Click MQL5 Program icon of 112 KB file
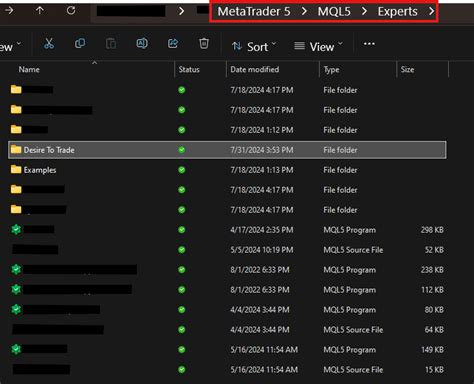Screen dimensions: 474x384 point(16,289)
